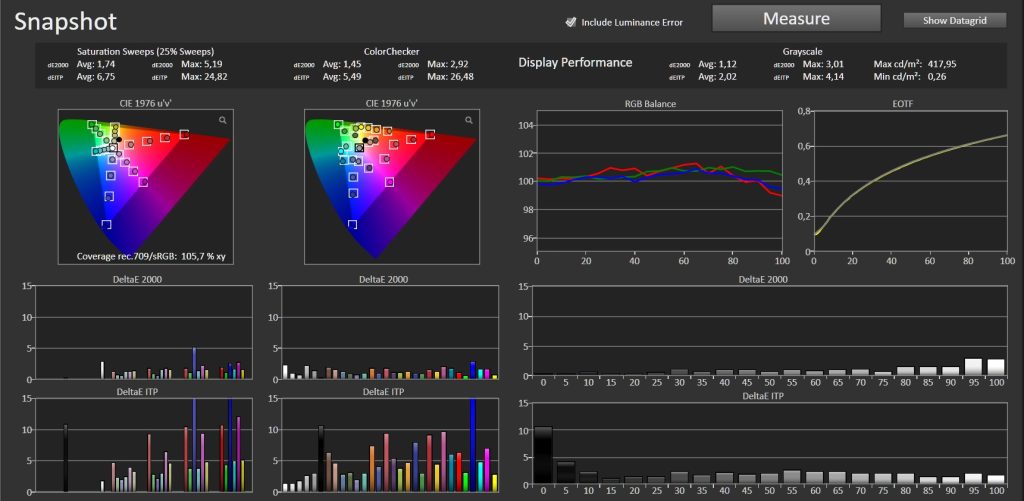Click the grayscale 100 DeltaE 2000 bar
This screenshot has width=1024, height=501.
pos(996,367)
